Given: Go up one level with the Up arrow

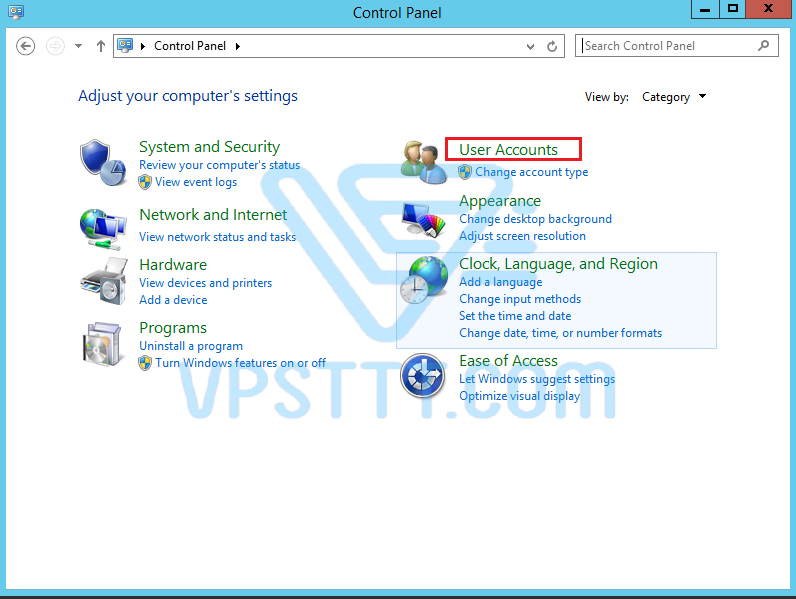Looking at the screenshot, I should point(101,46).
